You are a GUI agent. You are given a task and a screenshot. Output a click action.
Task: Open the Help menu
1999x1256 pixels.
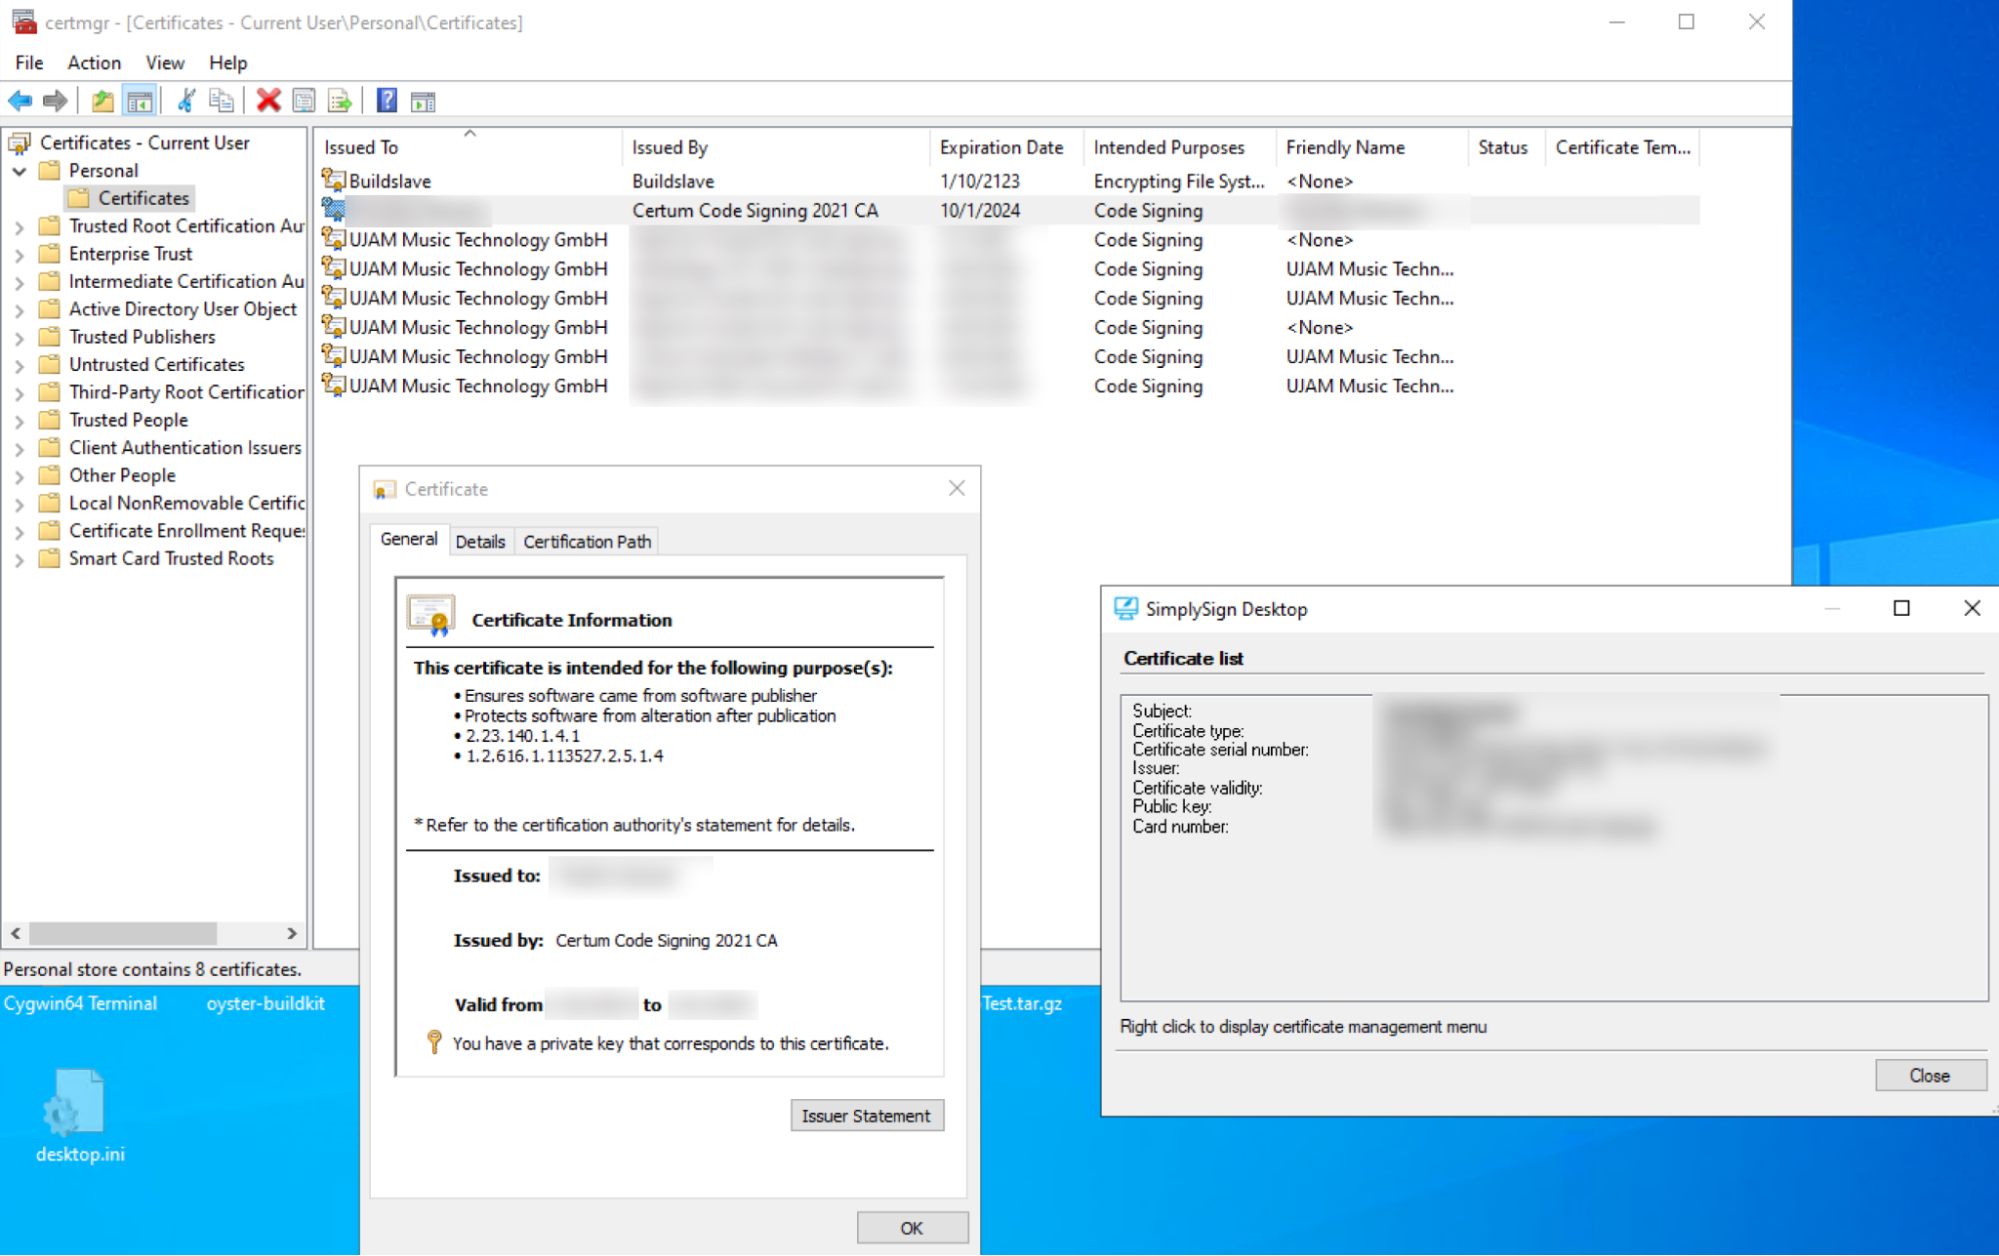(x=228, y=62)
